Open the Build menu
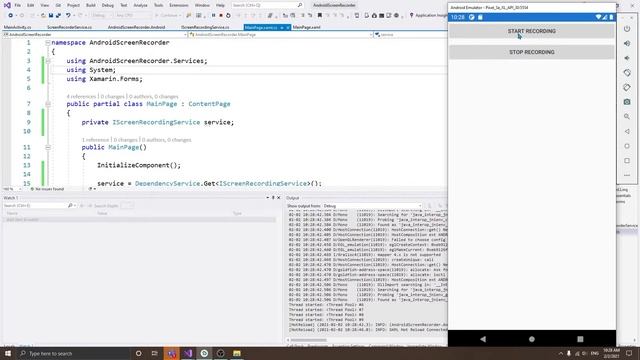The height and width of the screenshot is (360, 640). [x=91, y=5]
